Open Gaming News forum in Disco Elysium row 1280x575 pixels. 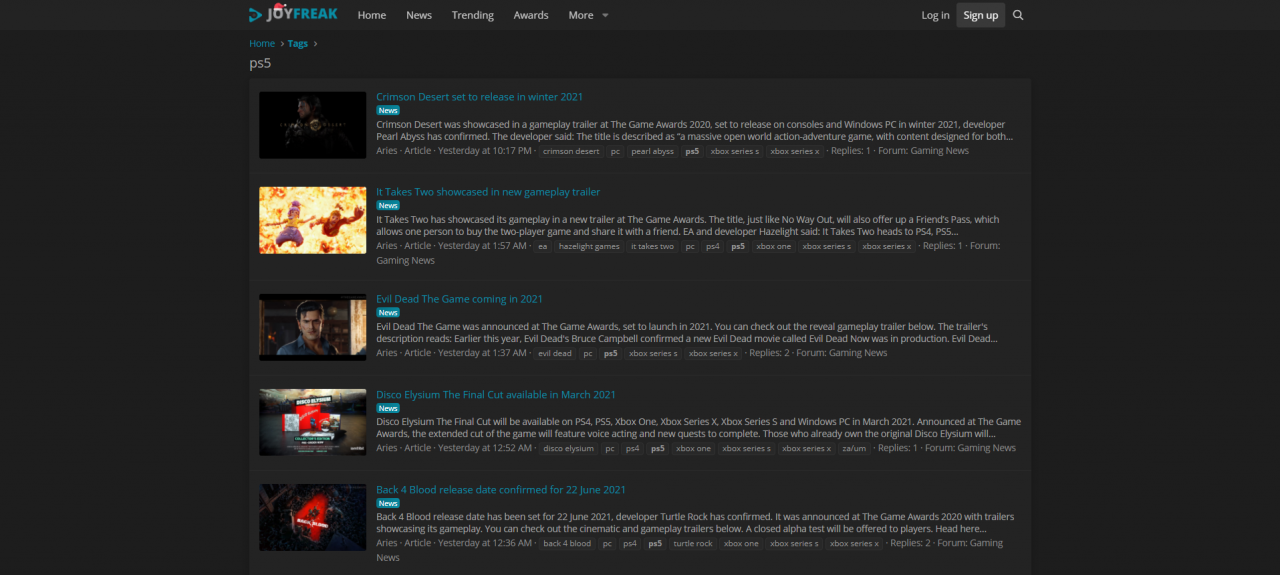point(986,449)
